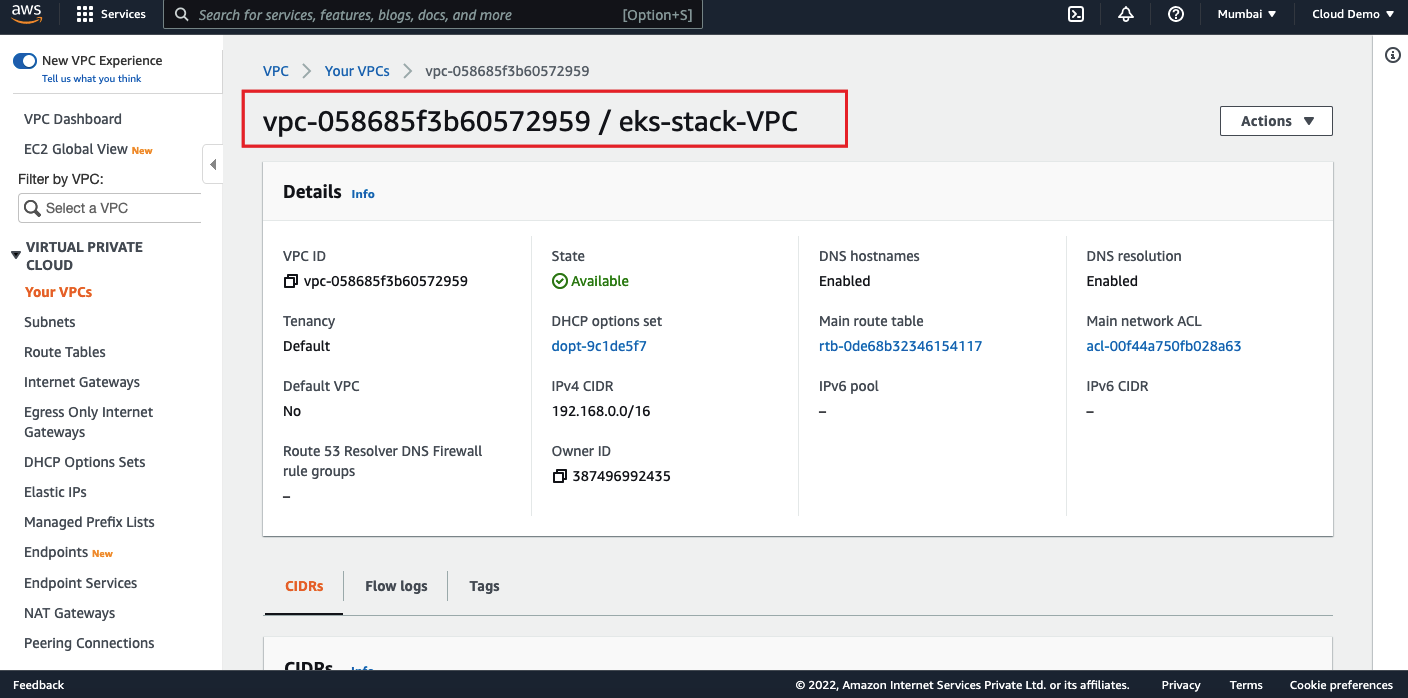Click the search magnifier in top bar
The width and height of the screenshot is (1408, 698).
click(181, 15)
